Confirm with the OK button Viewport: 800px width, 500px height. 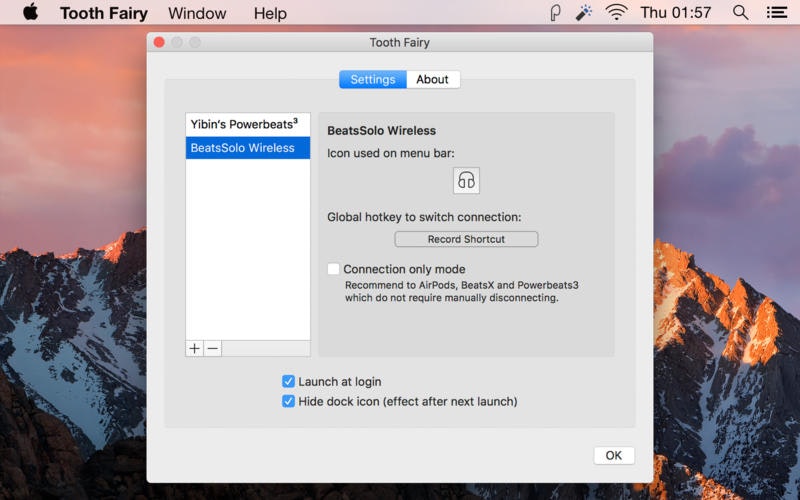[x=614, y=456]
